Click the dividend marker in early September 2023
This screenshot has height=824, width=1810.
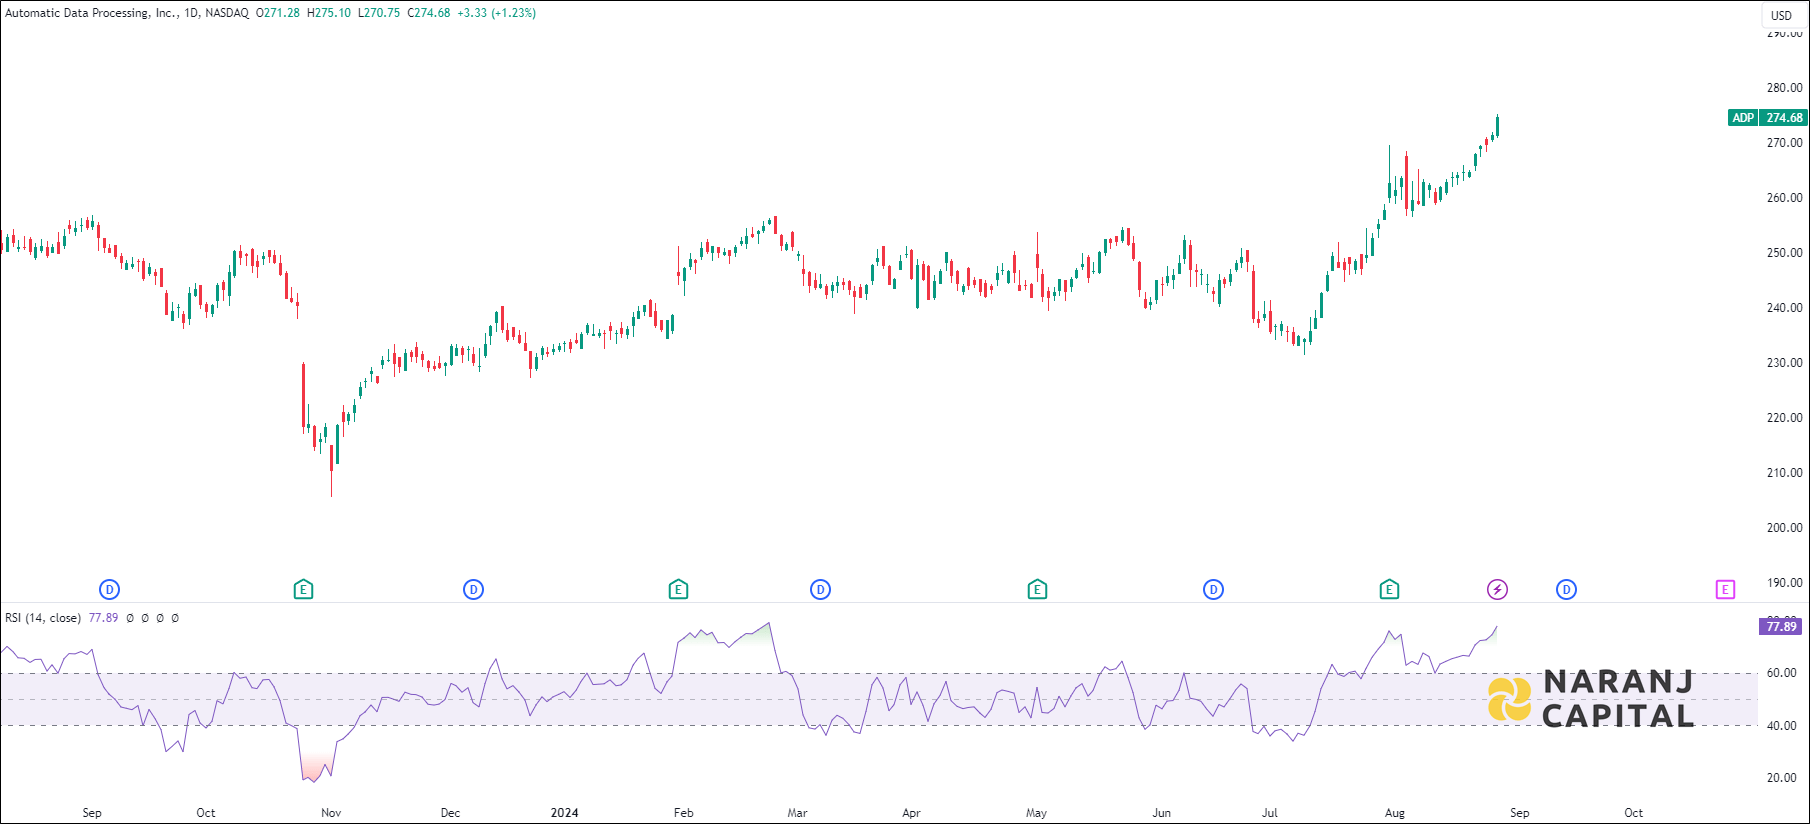(x=110, y=590)
